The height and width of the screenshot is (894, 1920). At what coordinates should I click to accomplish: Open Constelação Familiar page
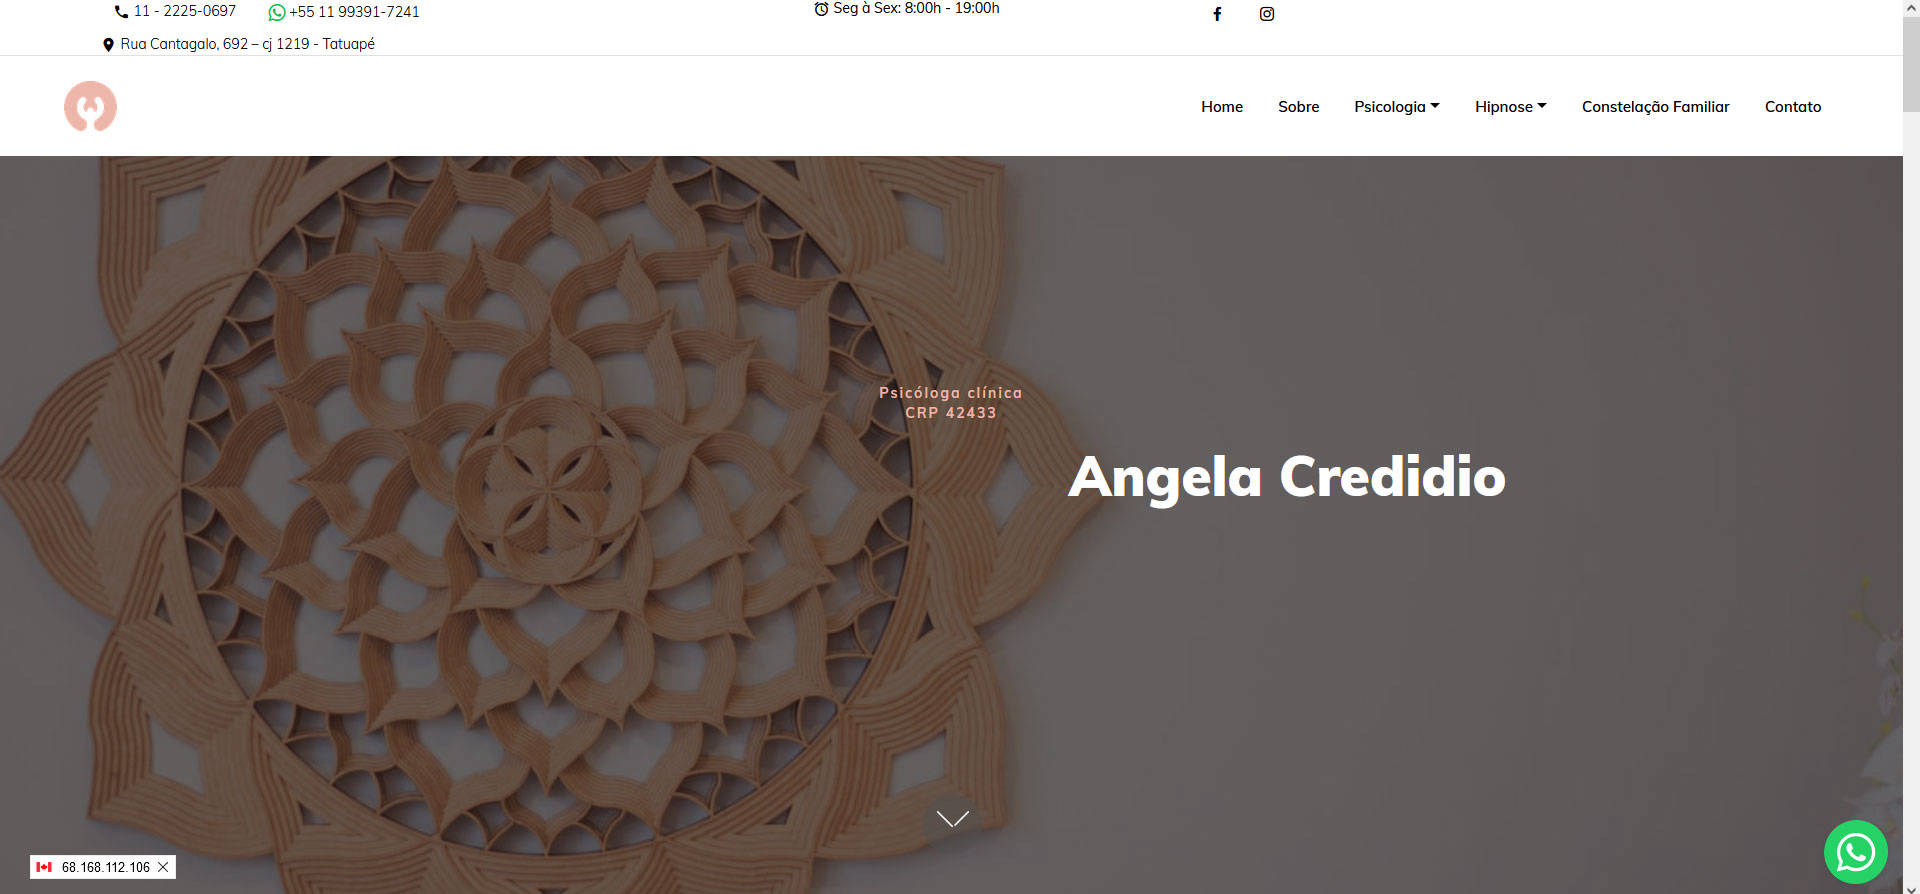tap(1655, 107)
